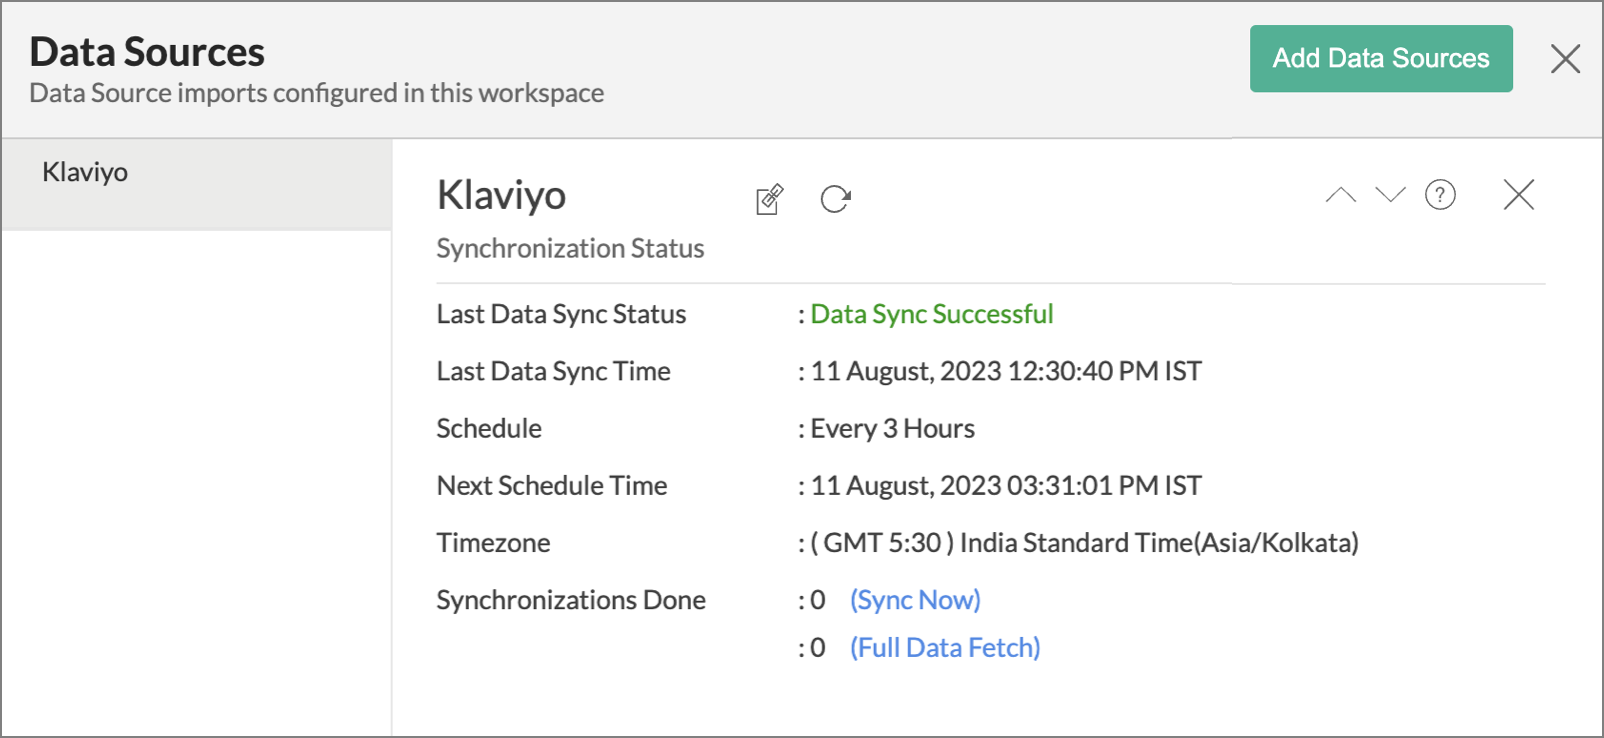
Task: Click the Synchronizations Done label
Action: (571, 600)
